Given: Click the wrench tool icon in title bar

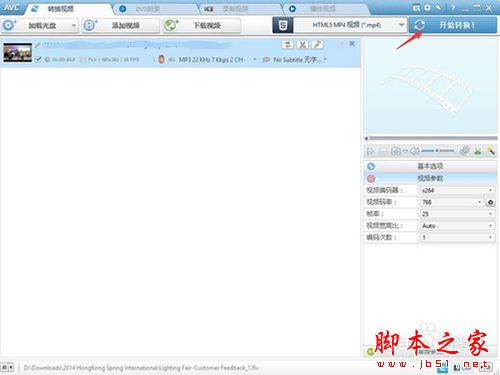Looking at the screenshot, I should pos(439,8).
